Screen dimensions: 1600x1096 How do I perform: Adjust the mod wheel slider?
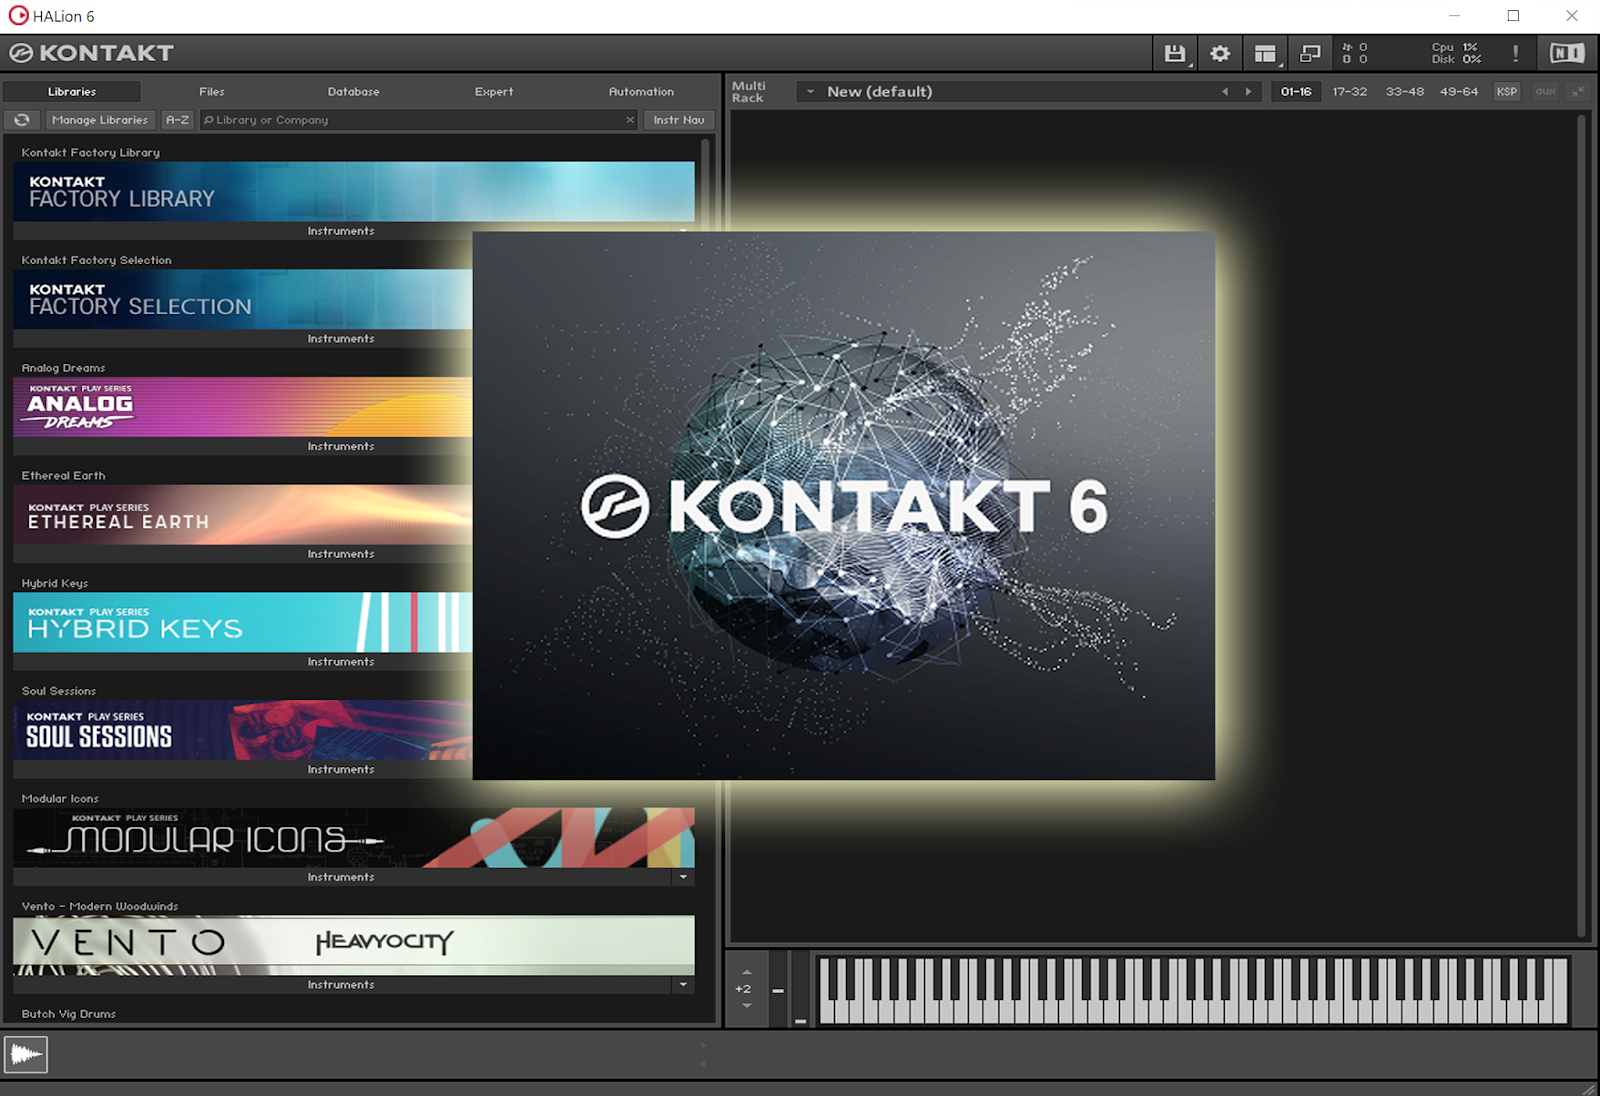tap(800, 989)
